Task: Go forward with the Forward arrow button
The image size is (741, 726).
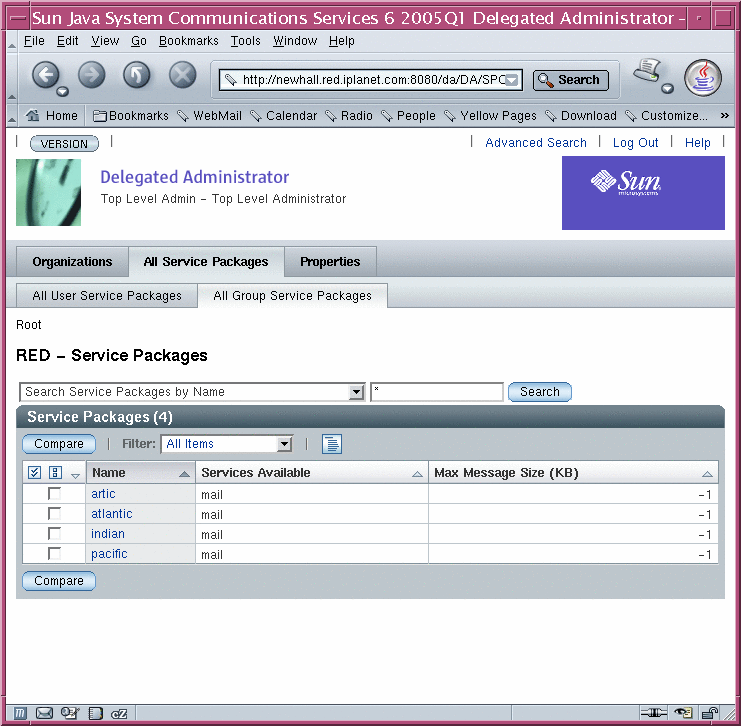Action: [x=91, y=75]
